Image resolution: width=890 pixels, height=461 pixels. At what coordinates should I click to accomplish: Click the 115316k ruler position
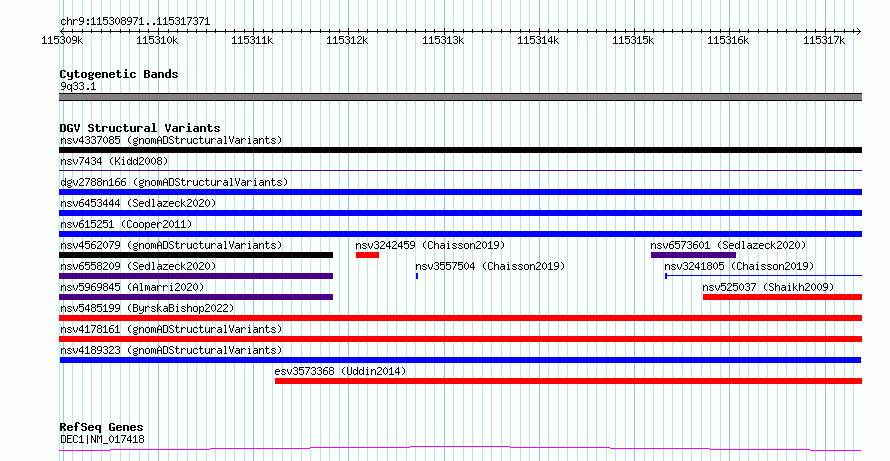[x=728, y=40]
